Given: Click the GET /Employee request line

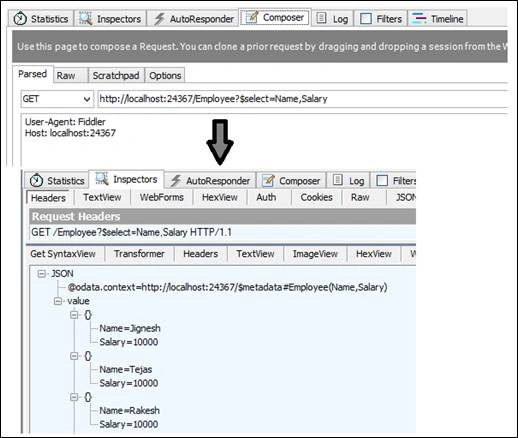Looking at the screenshot, I should [131, 232].
